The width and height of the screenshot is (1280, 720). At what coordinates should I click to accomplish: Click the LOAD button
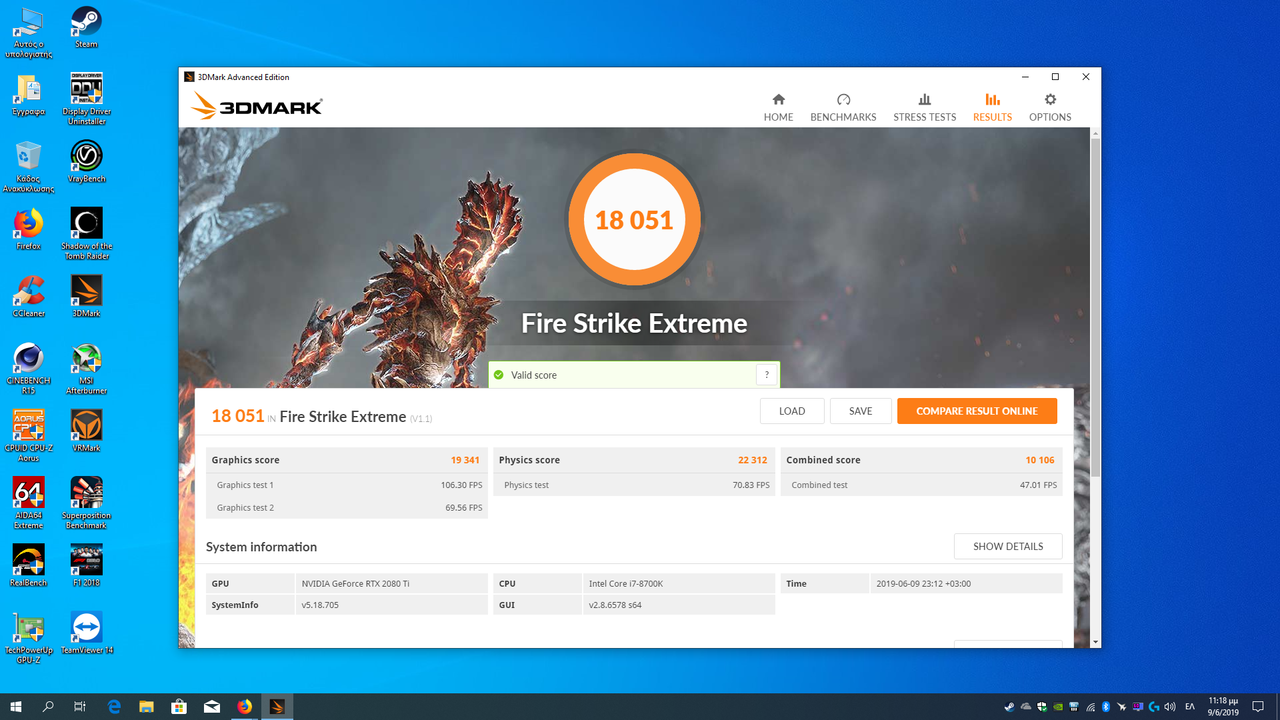click(x=792, y=411)
